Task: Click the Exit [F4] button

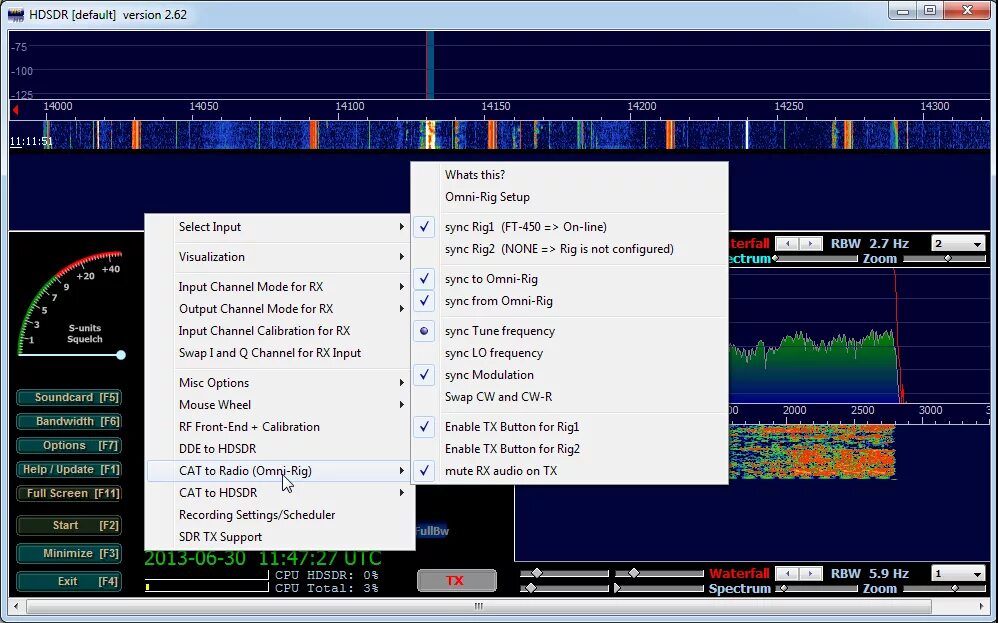Action: 69,582
